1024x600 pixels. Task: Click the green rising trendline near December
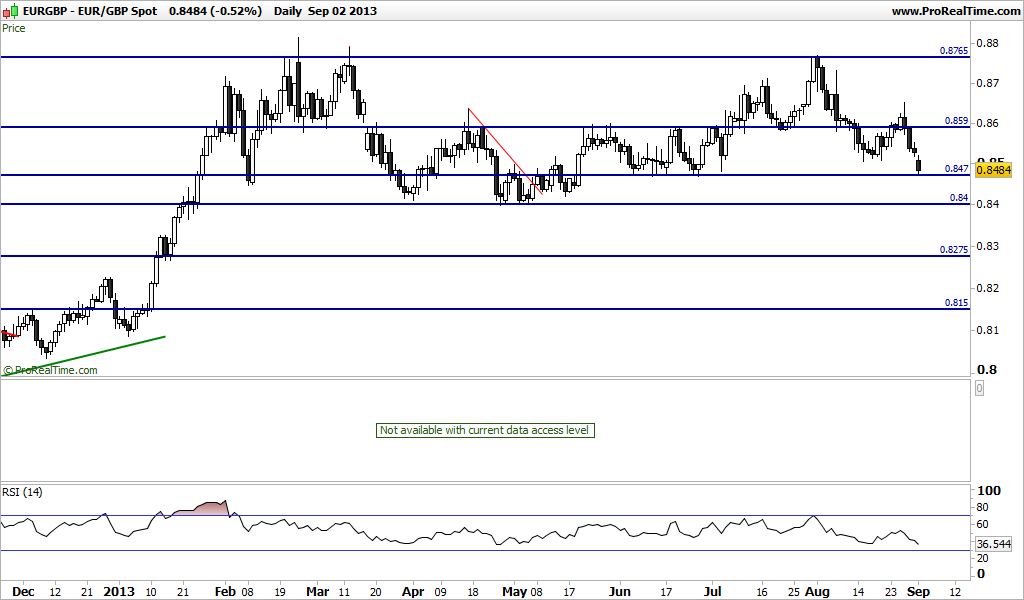coord(84,356)
